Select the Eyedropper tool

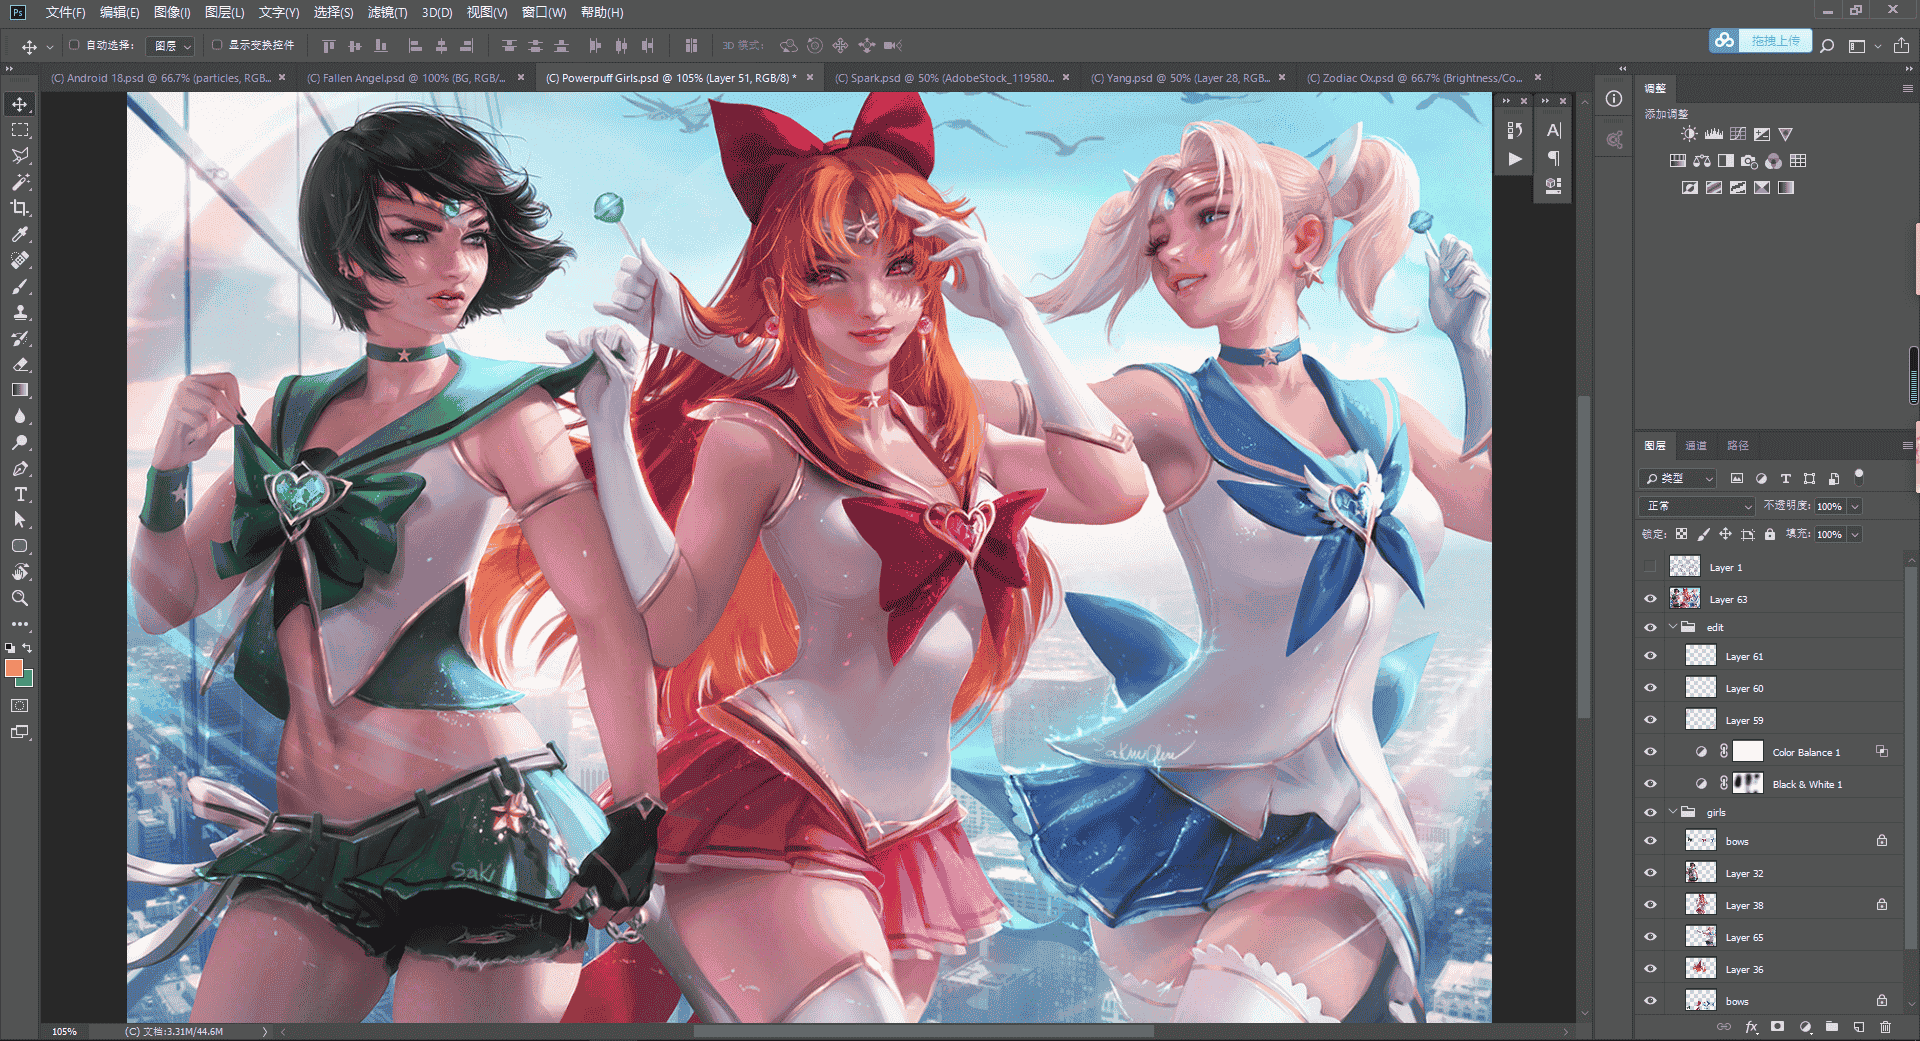(20, 234)
